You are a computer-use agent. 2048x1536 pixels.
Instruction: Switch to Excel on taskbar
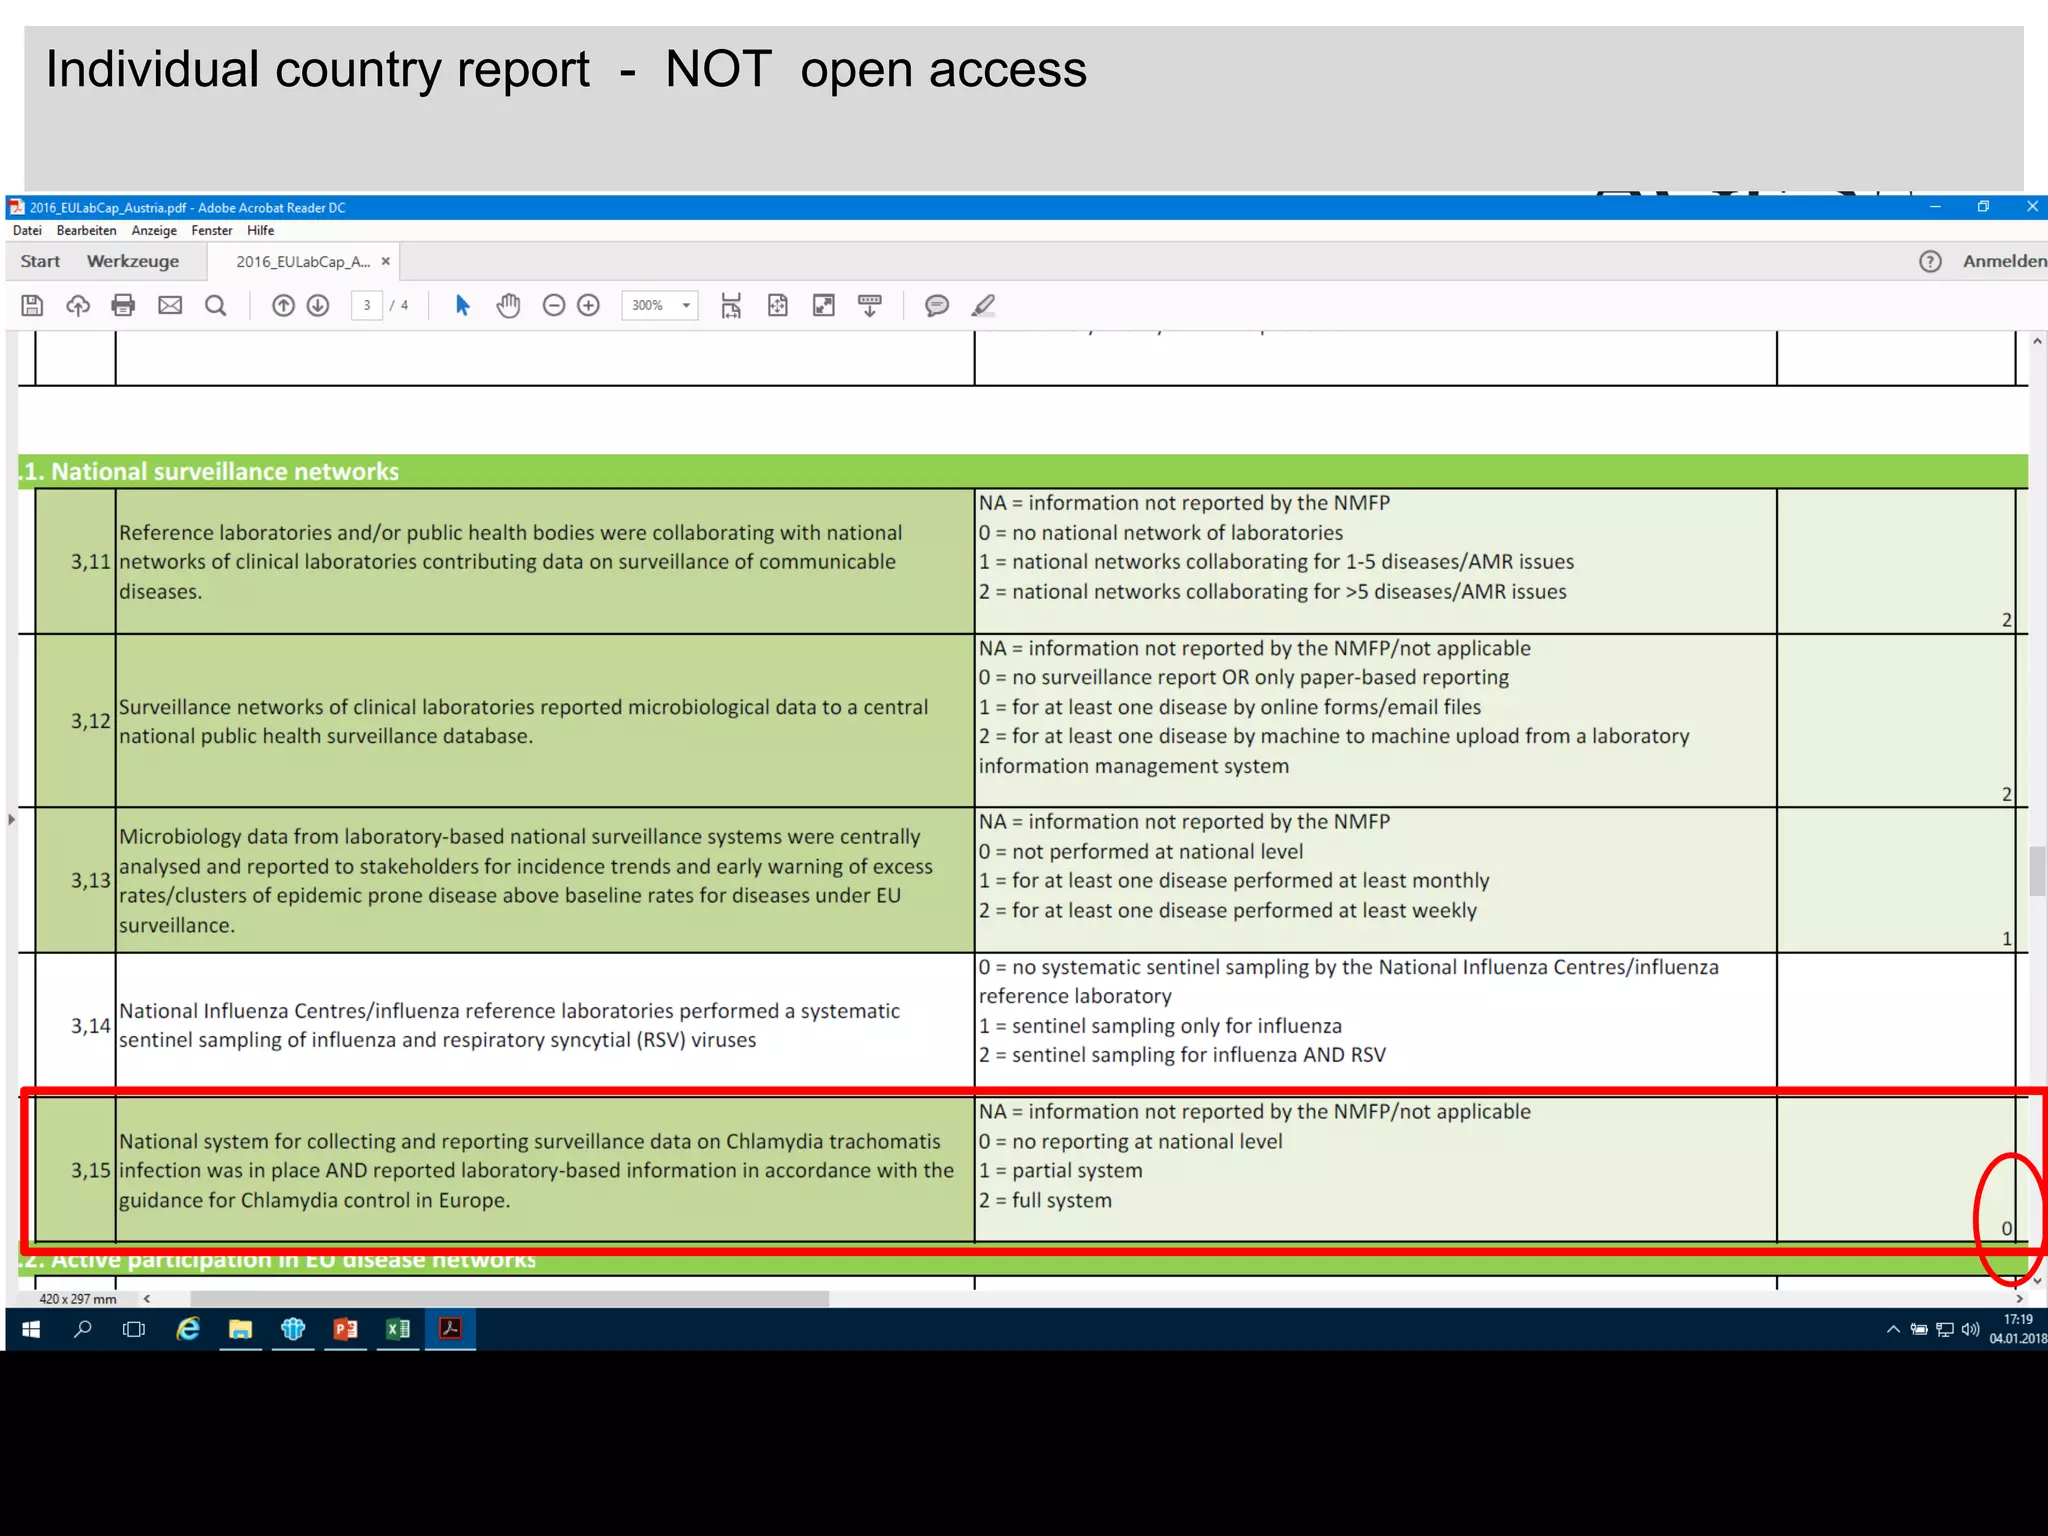pyautogui.click(x=398, y=1329)
